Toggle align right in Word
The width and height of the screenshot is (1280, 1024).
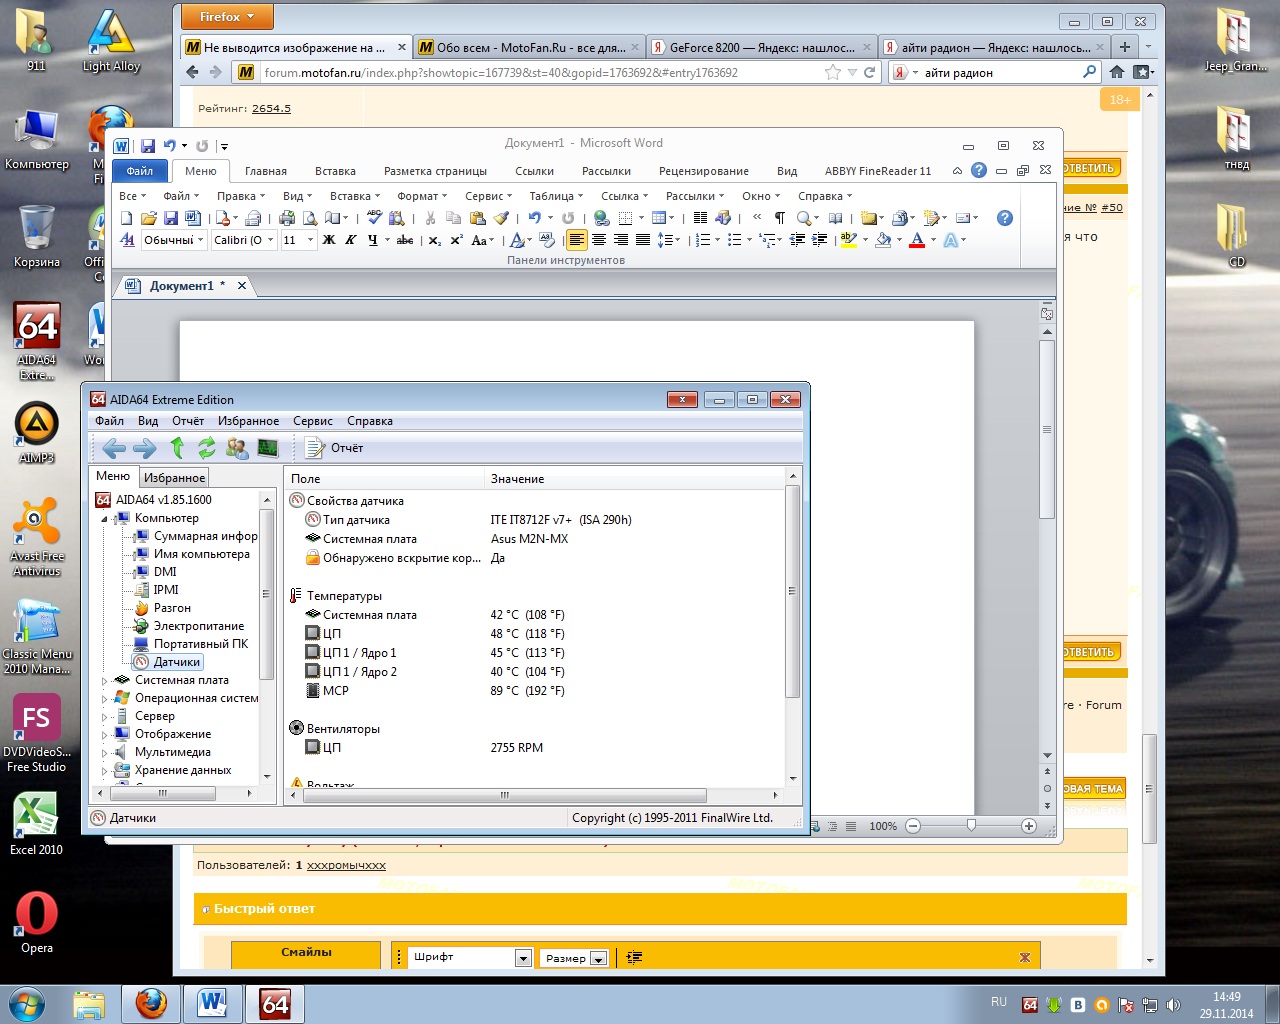[x=621, y=240]
